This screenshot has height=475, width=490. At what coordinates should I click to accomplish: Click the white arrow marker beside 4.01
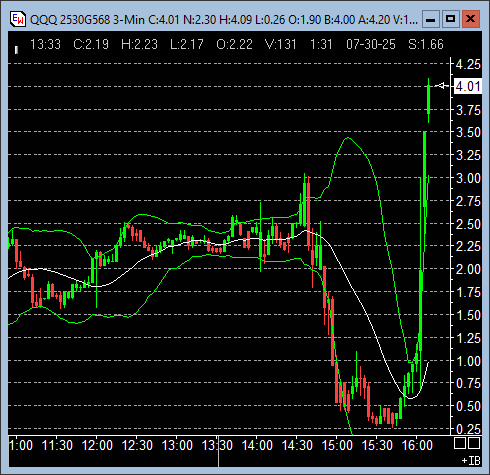442,86
